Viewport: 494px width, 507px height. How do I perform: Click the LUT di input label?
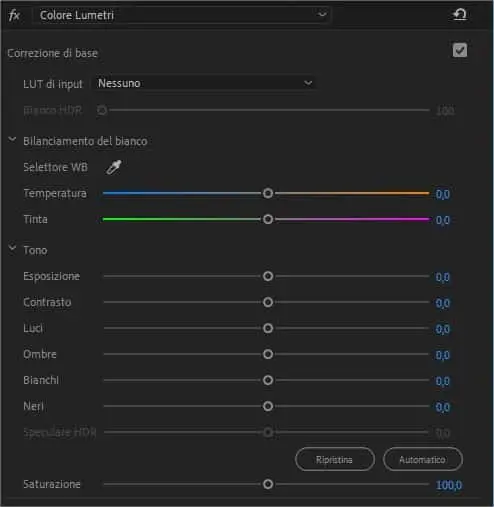(x=53, y=84)
